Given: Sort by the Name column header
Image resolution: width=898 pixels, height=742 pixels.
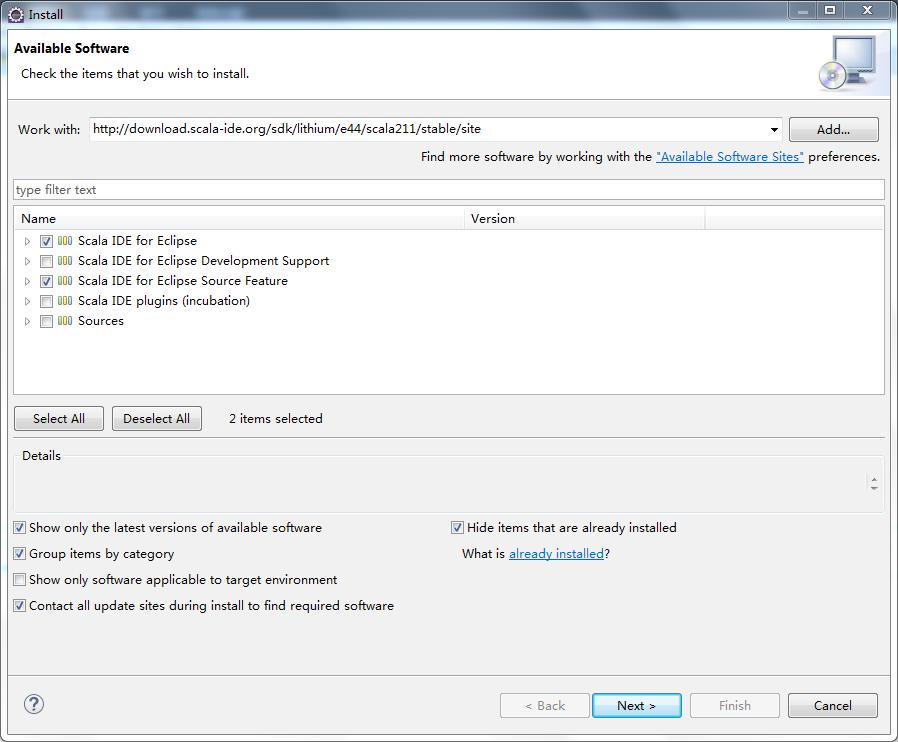Looking at the screenshot, I should coord(240,218).
